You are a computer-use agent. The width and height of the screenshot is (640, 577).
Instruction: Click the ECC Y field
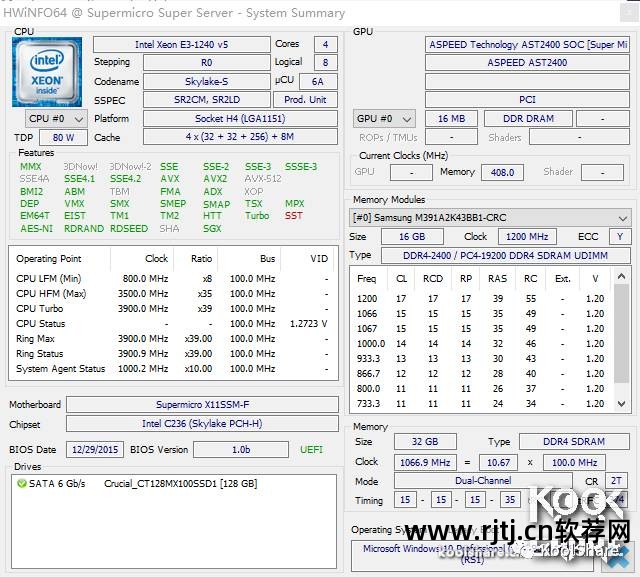click(x=620, y=237)
